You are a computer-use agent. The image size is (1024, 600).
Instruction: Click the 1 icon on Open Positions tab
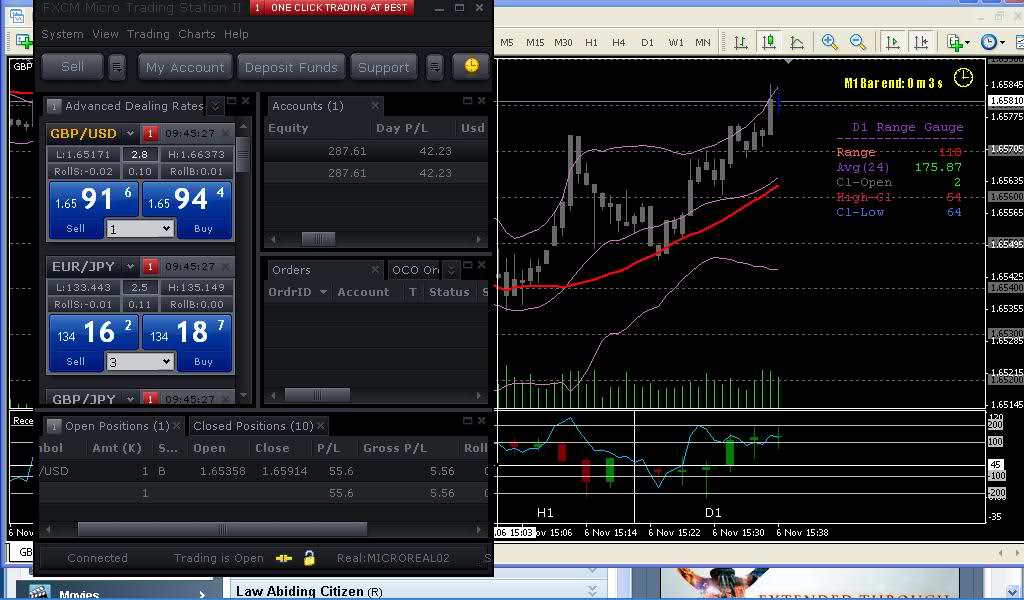[54, 426]
